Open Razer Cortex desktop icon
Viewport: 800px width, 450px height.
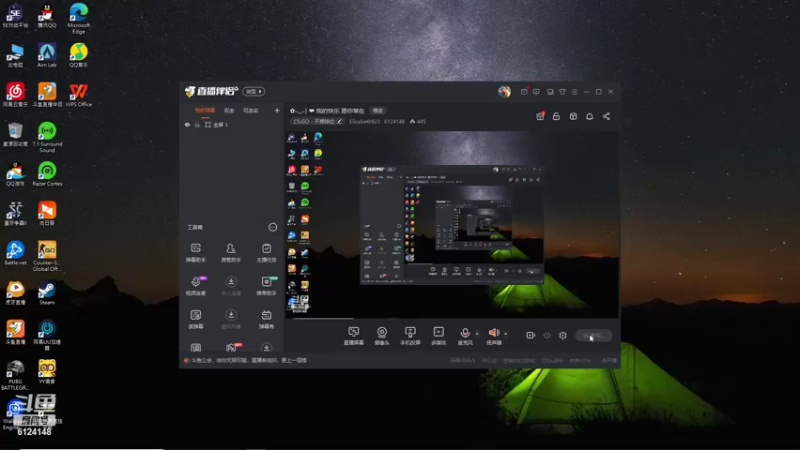47,174
